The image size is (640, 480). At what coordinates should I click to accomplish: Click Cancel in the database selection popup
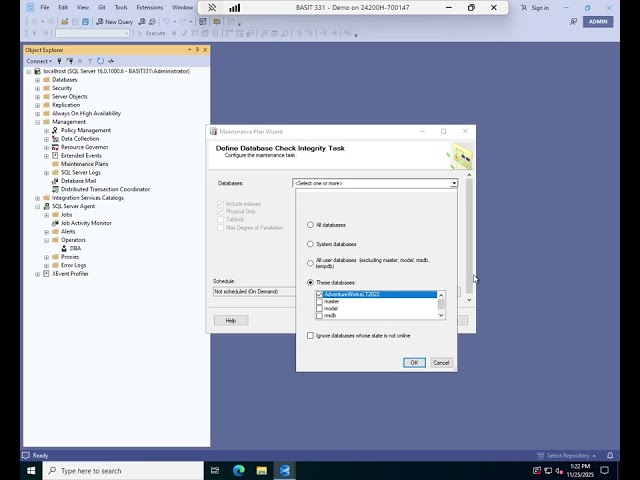pyautogui.click(x=441, y=362)
